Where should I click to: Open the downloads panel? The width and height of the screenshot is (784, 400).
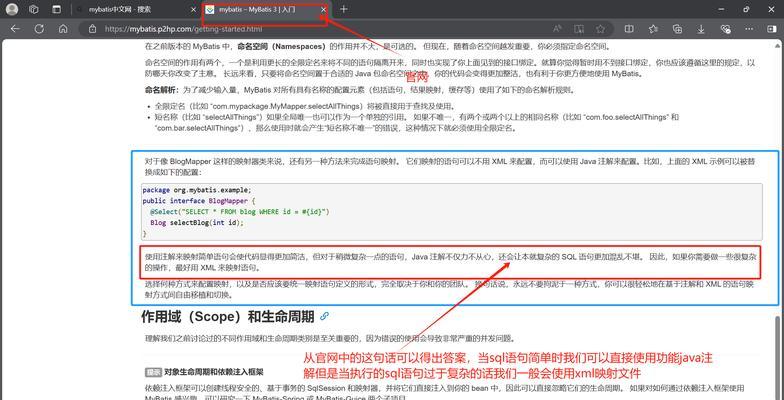(702, 29)
